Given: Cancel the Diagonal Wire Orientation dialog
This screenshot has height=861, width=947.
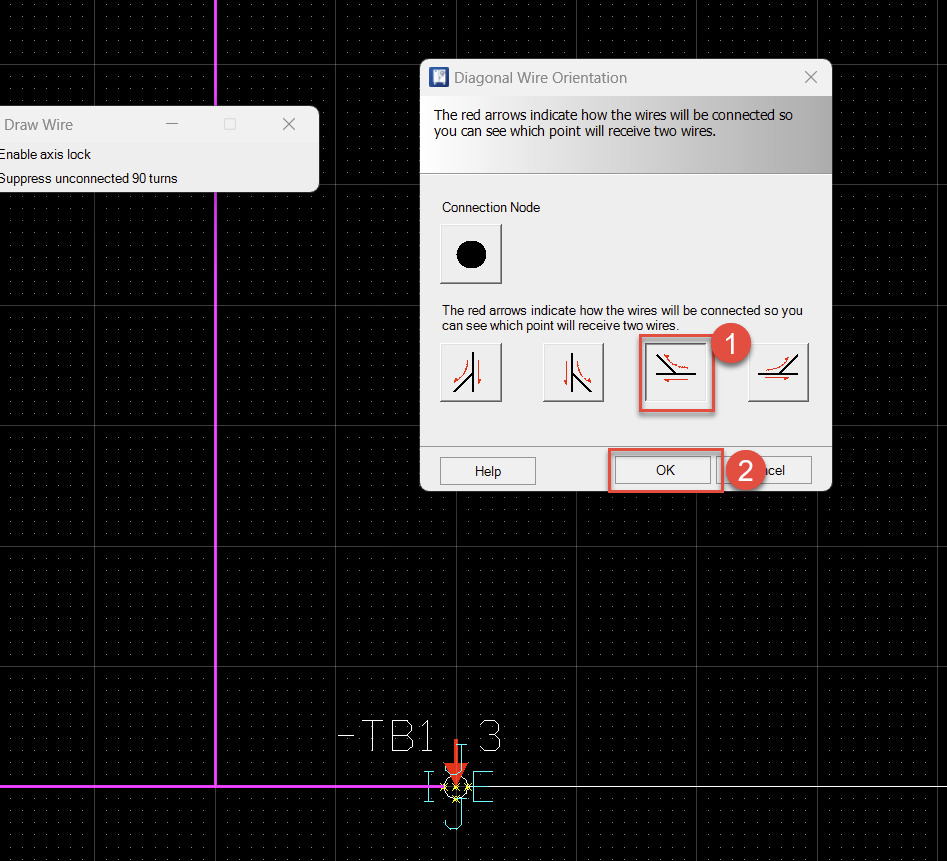Looking at the screenshot, I should click(x=764, y=470).
